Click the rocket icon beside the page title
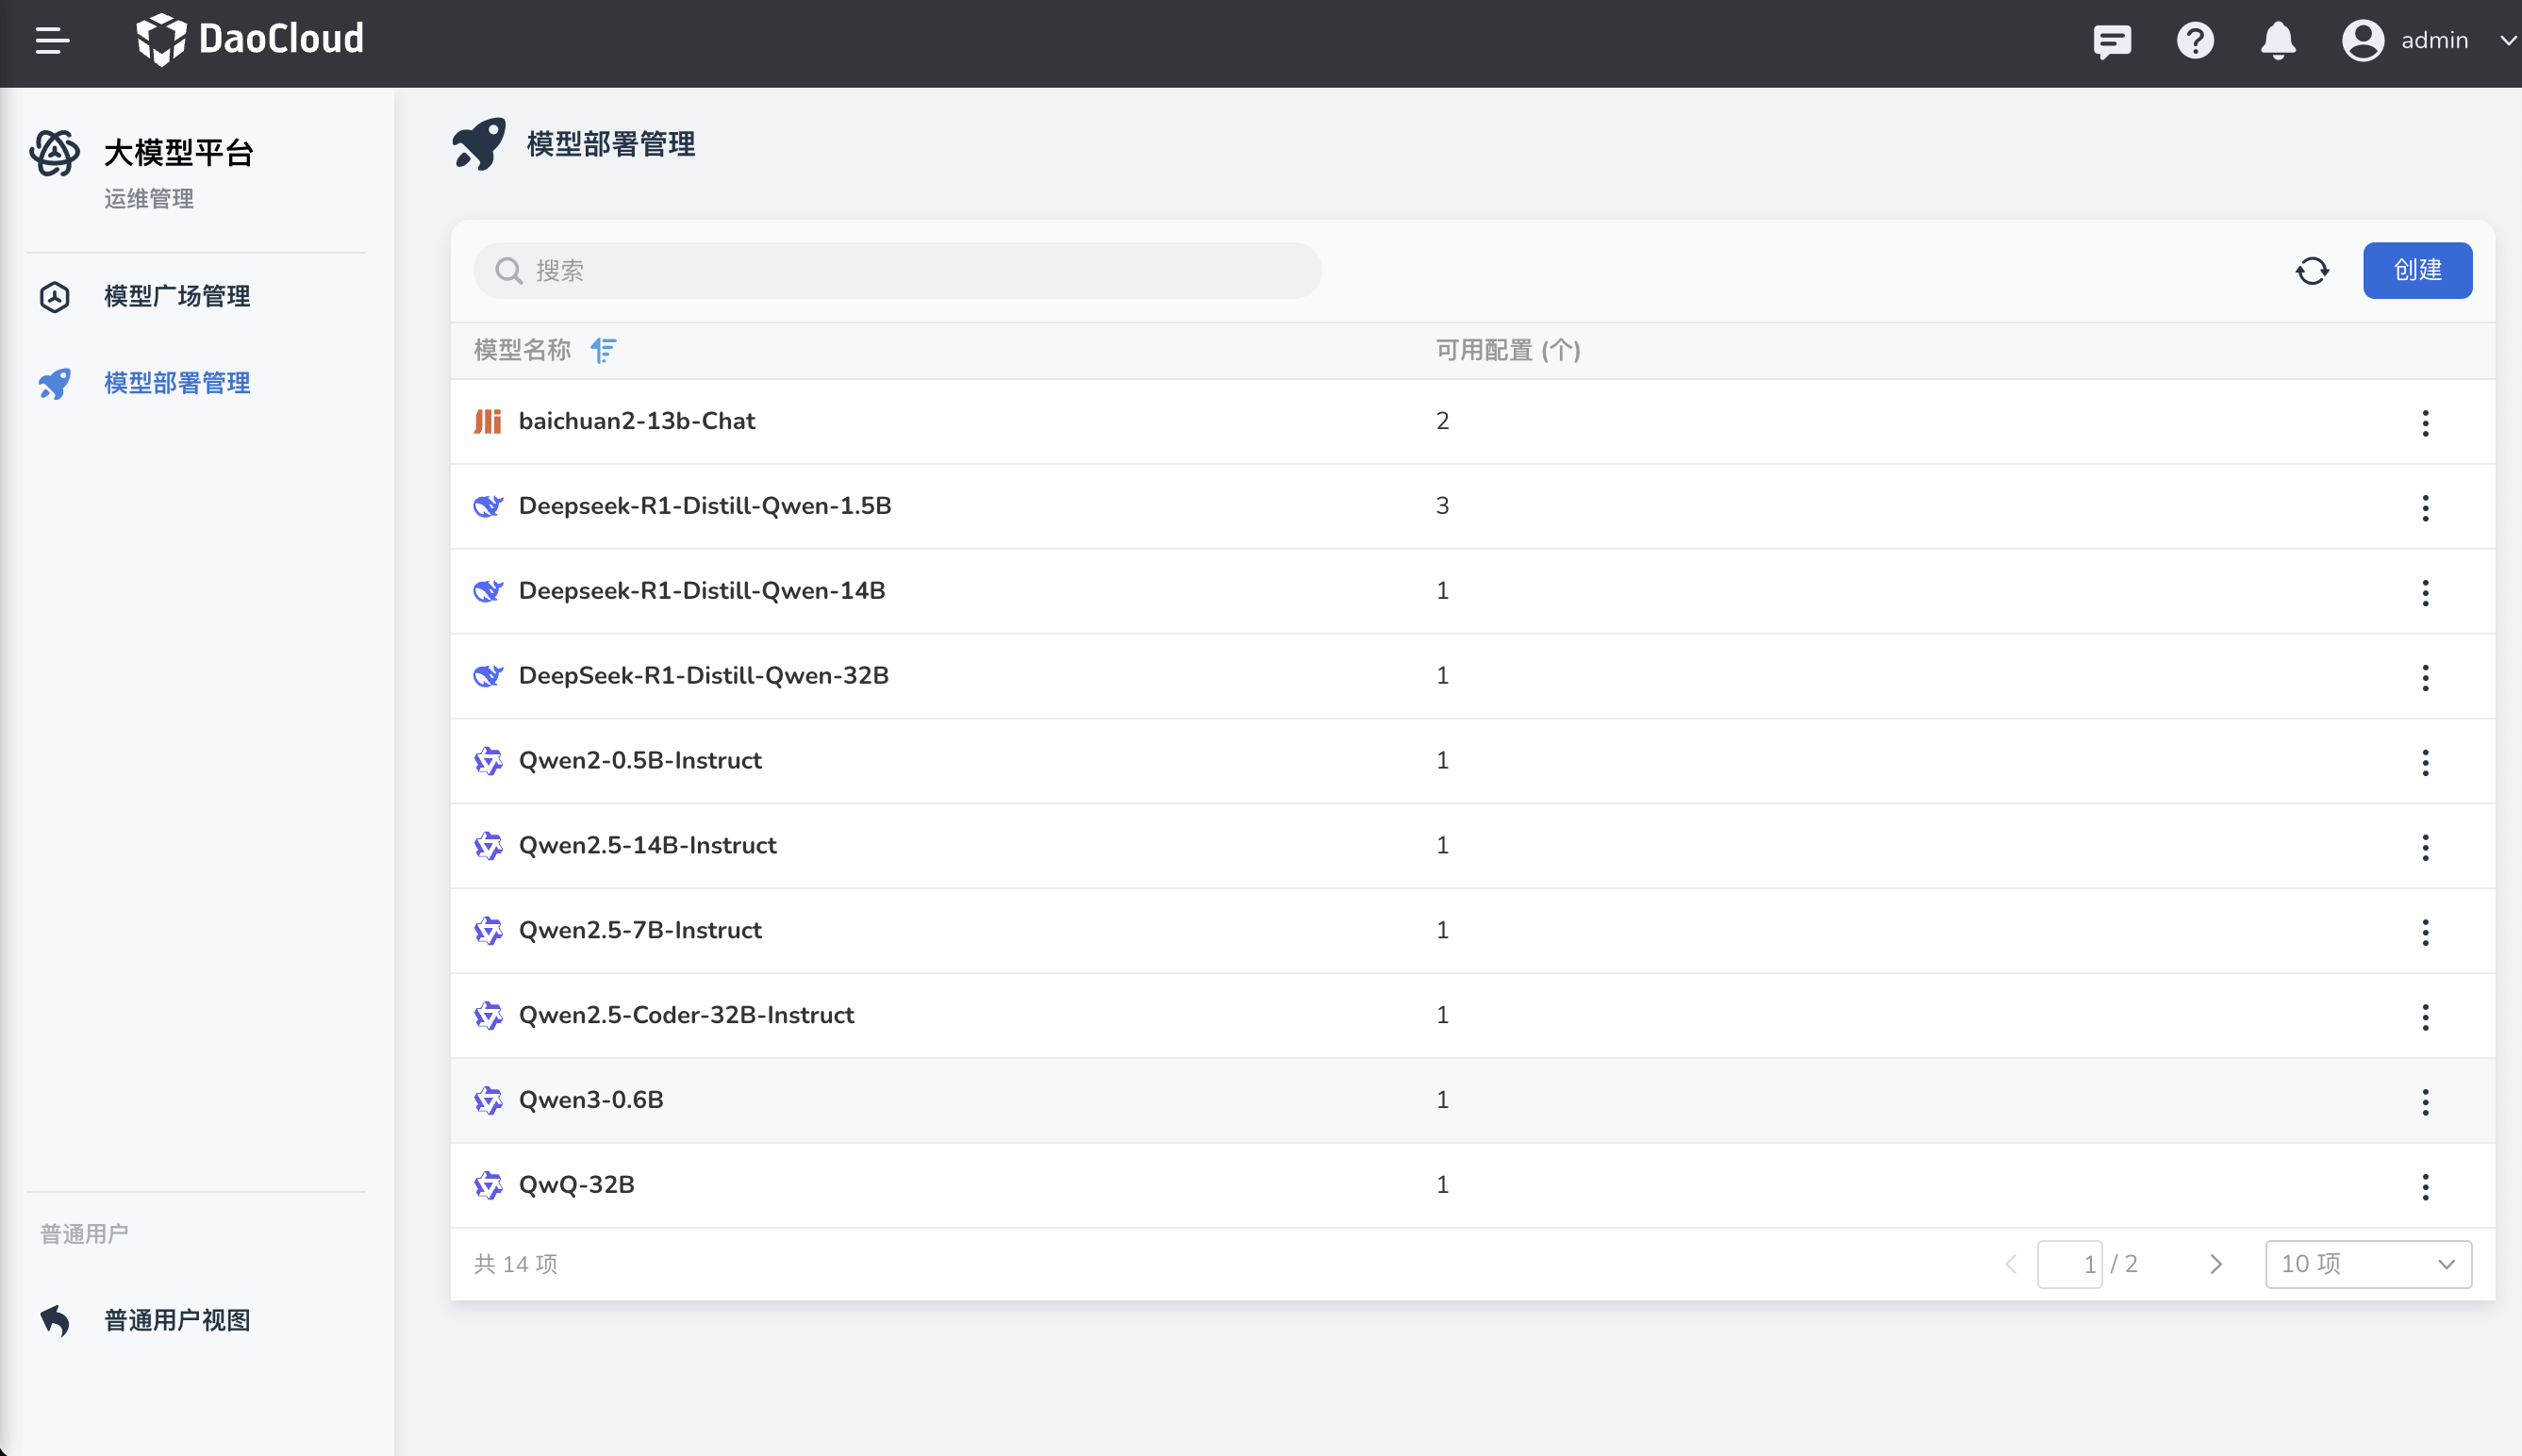The width and height of the screenshot is (2522, 1456). [479, 144]
